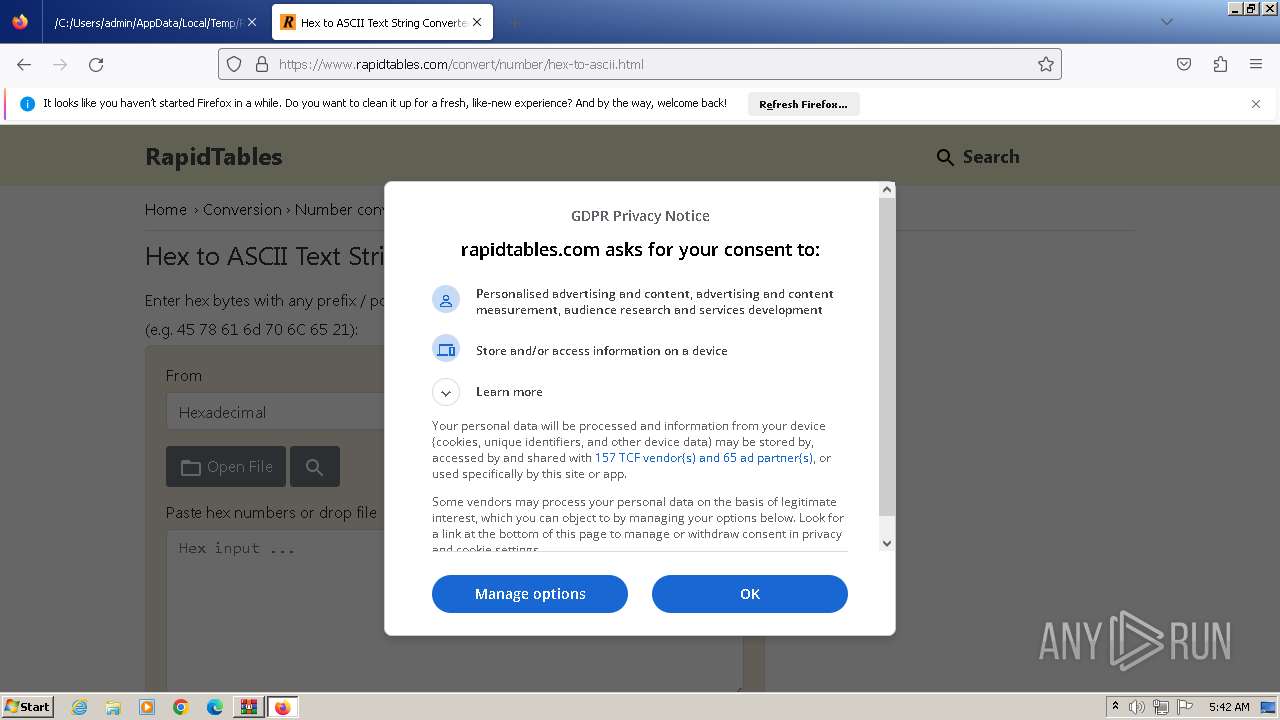Viewport: 1280px width, 720px height.
Task: Open the media player taskbar icon
Action: [x=147, y=707]
